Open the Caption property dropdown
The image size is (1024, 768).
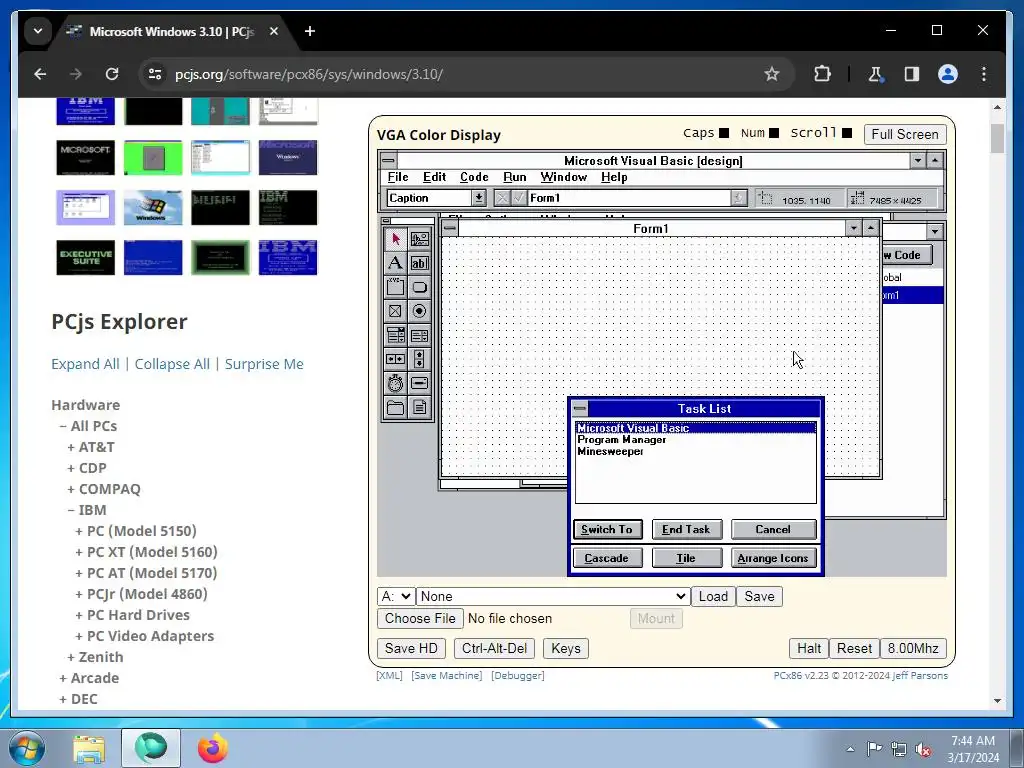click(479, 198)
